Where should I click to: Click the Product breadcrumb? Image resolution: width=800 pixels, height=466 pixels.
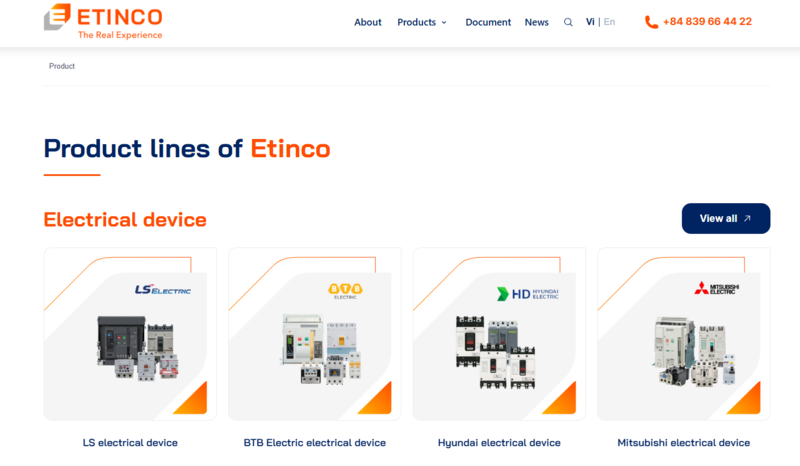[62, 66]
